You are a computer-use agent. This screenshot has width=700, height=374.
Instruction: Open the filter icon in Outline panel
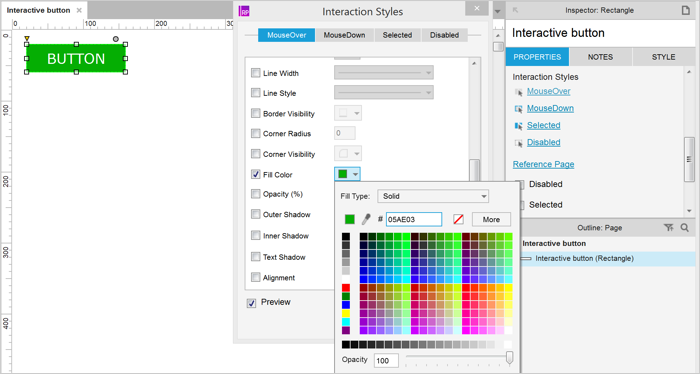pos(668,228)
